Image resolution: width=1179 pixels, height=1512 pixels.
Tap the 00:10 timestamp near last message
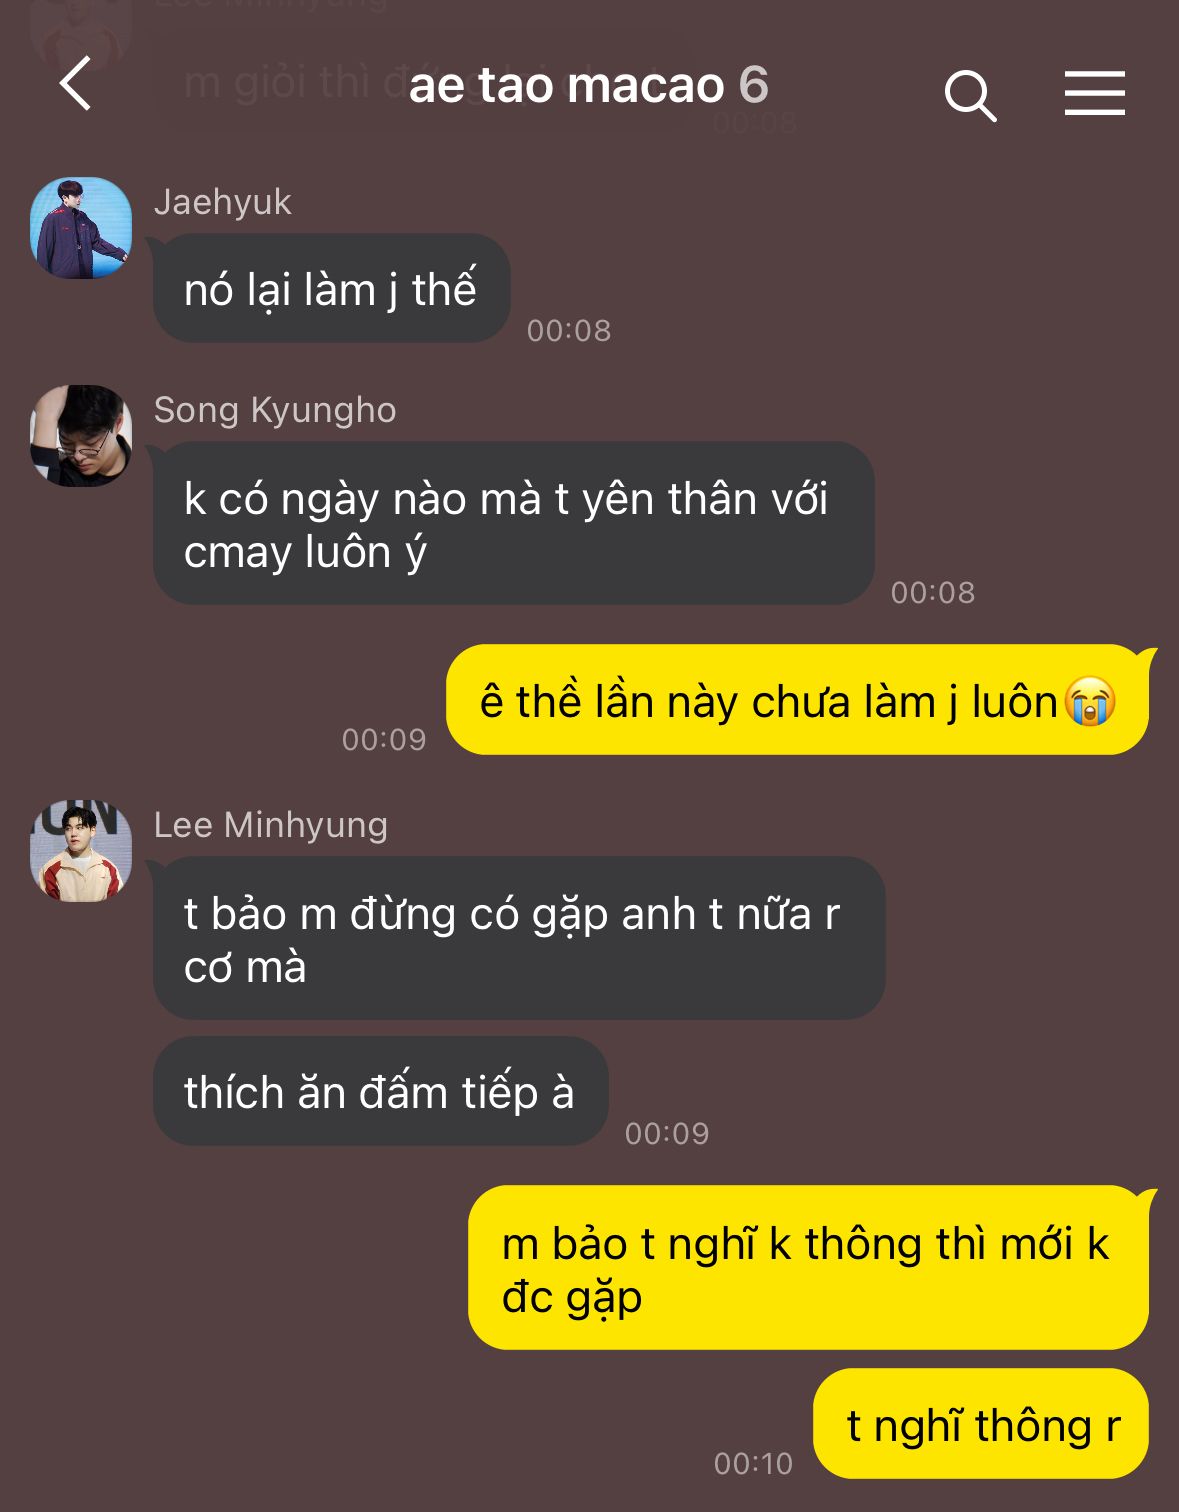point(753,1463)
